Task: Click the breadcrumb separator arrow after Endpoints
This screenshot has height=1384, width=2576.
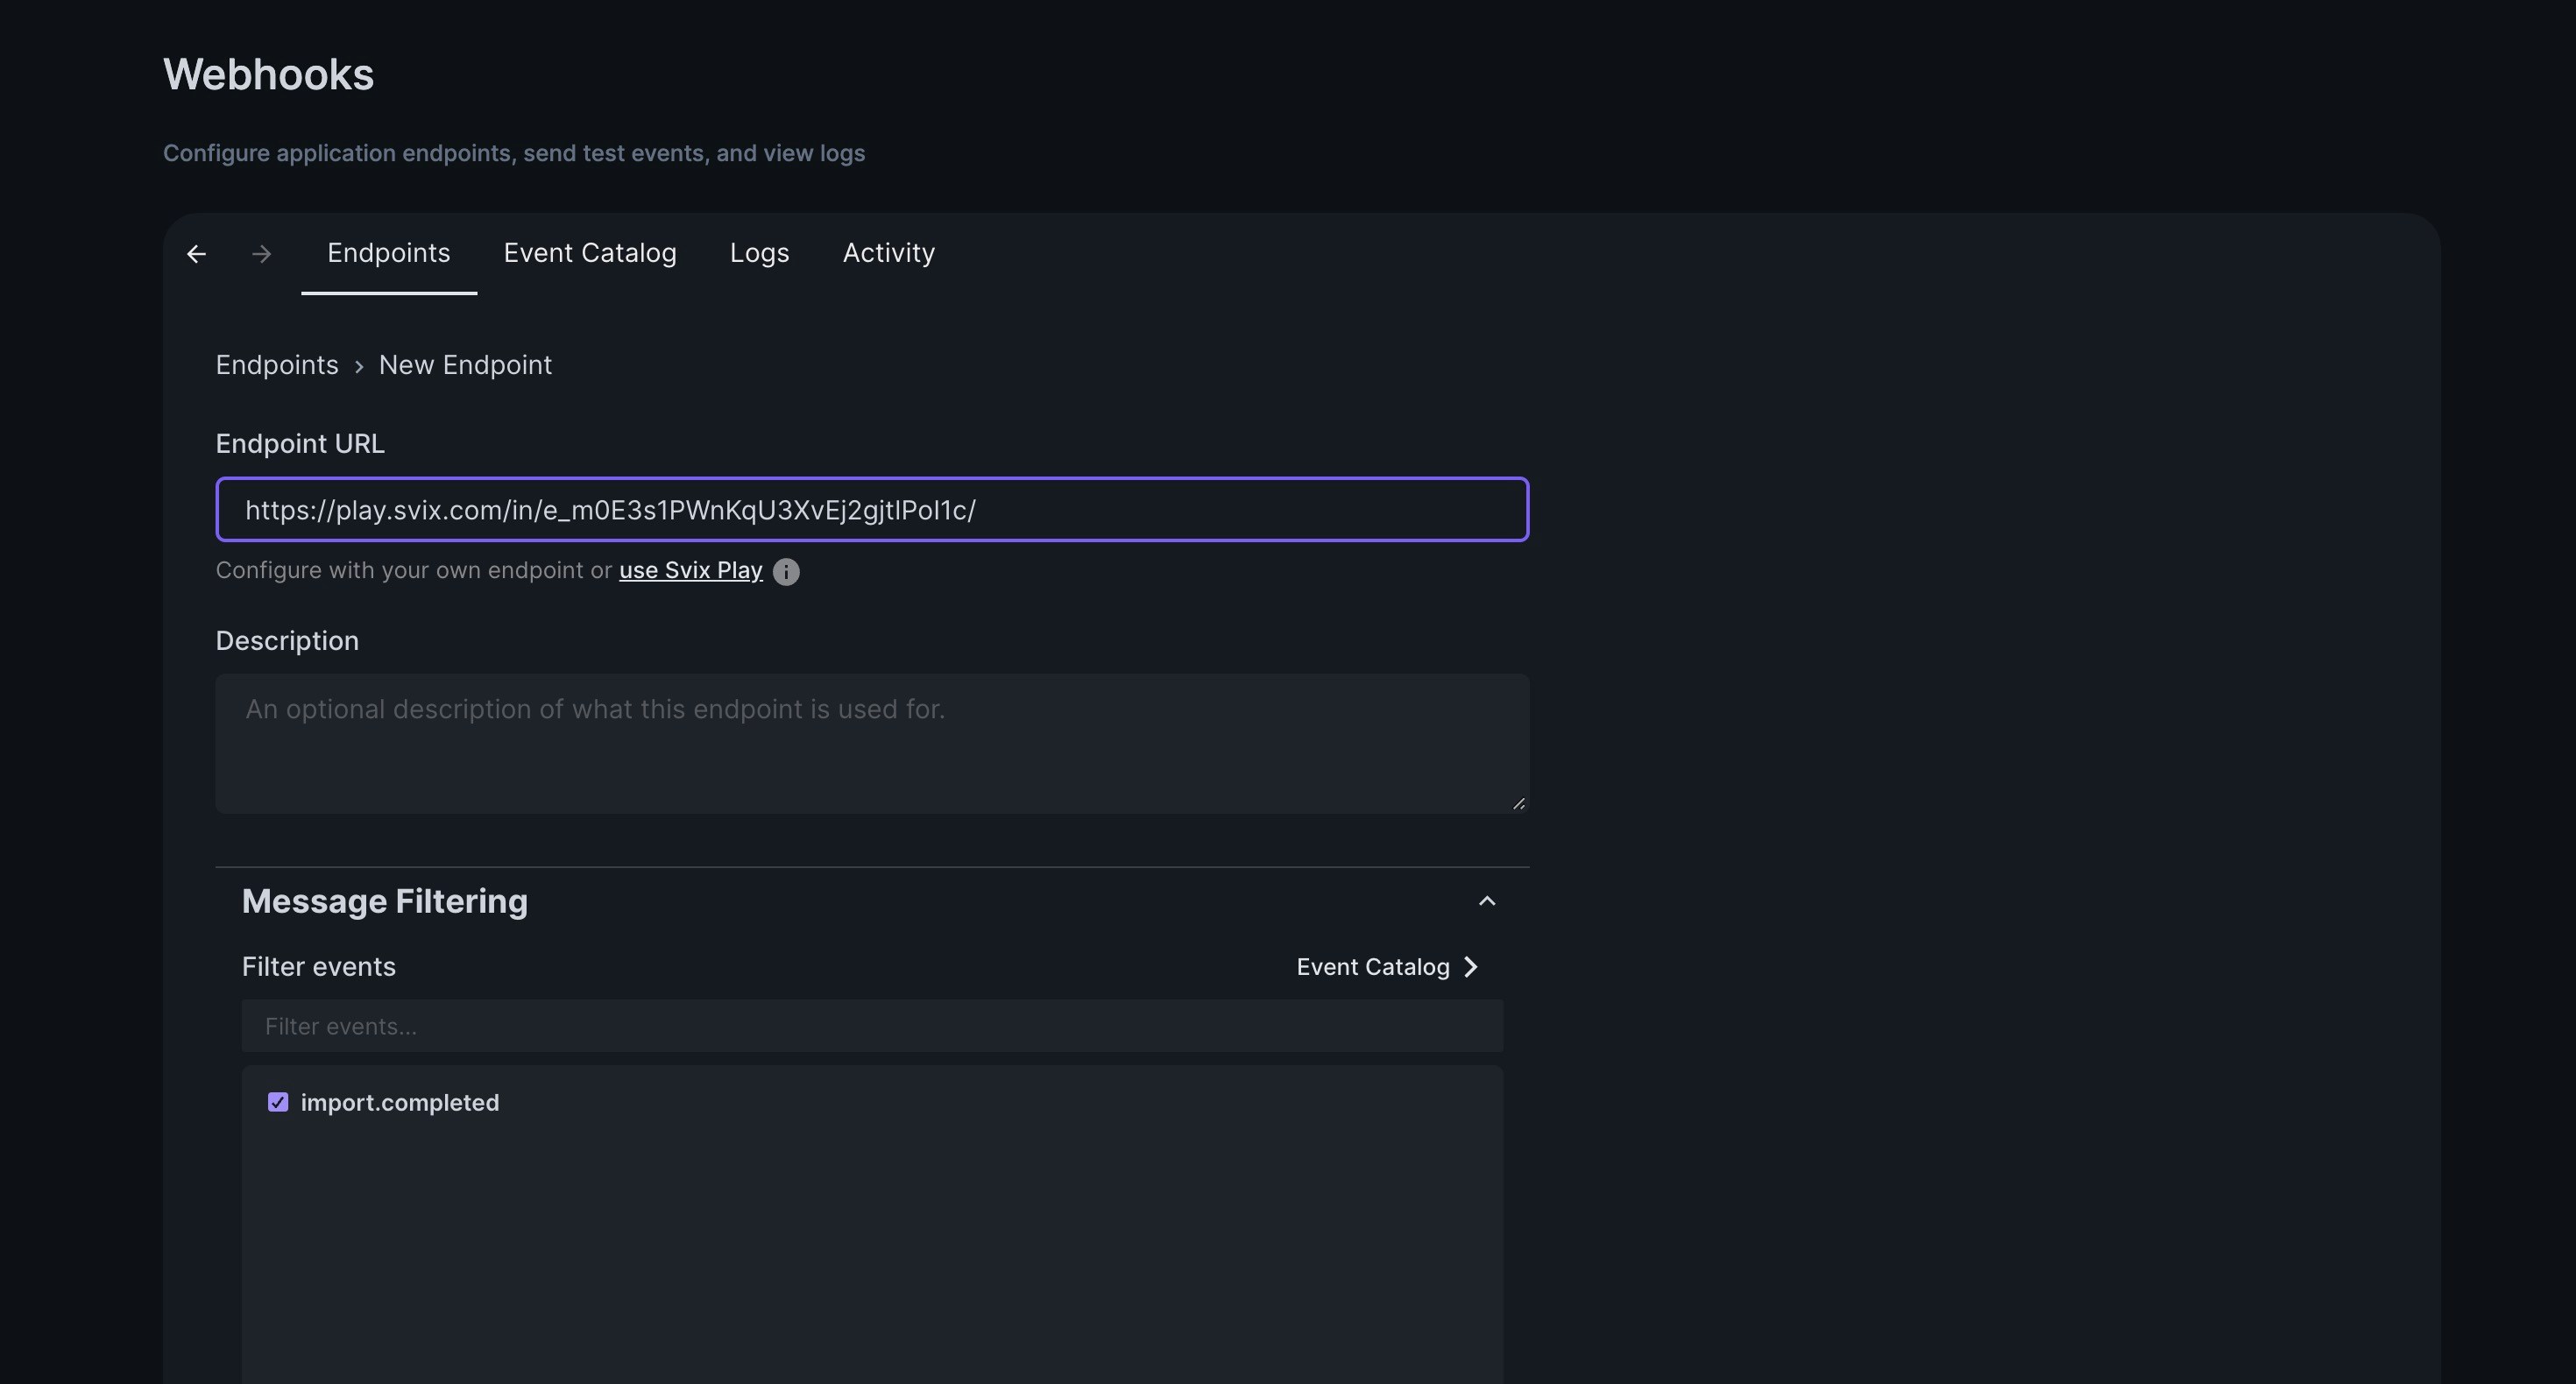Action: pos(358,366)
